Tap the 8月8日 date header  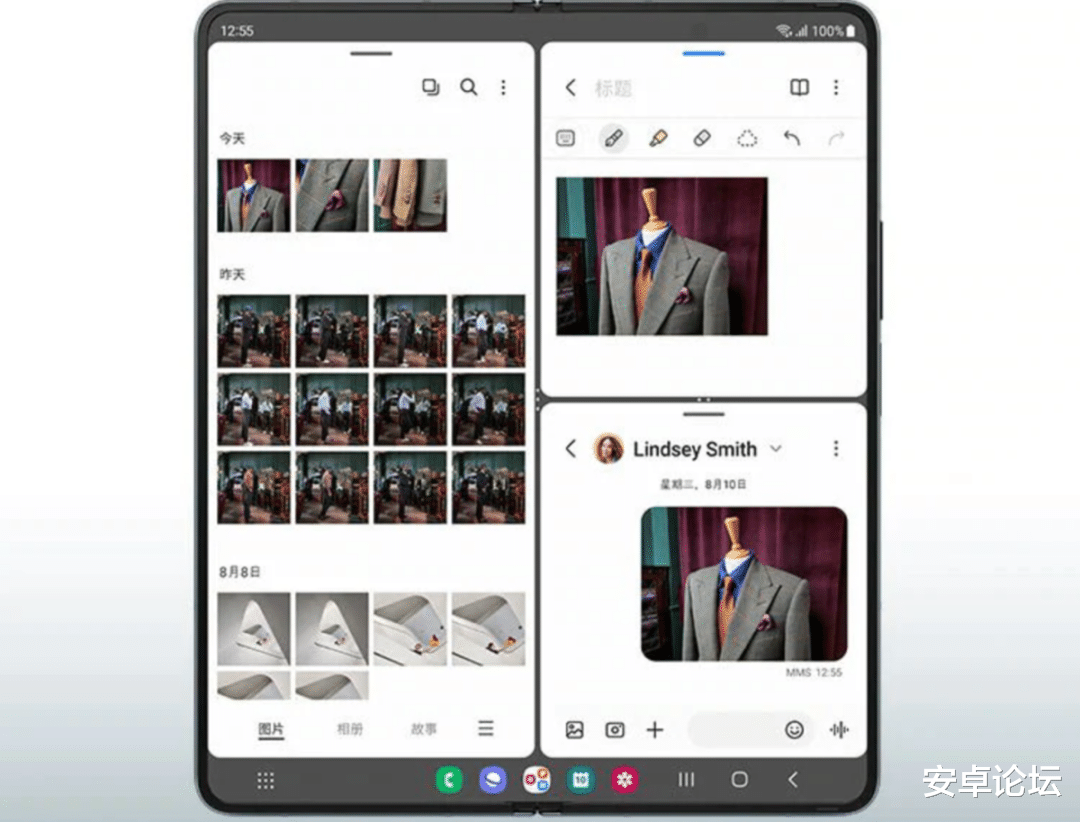(x=240, y=572)
